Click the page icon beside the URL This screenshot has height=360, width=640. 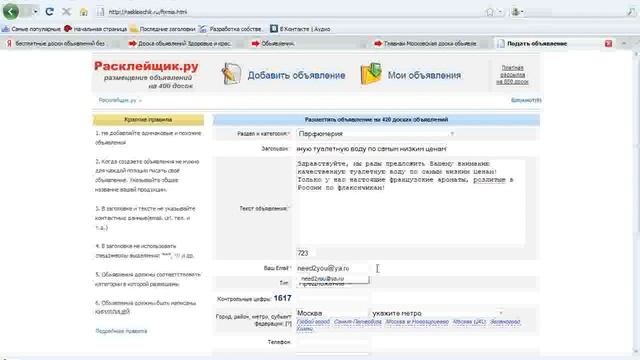tap(100, 12)
